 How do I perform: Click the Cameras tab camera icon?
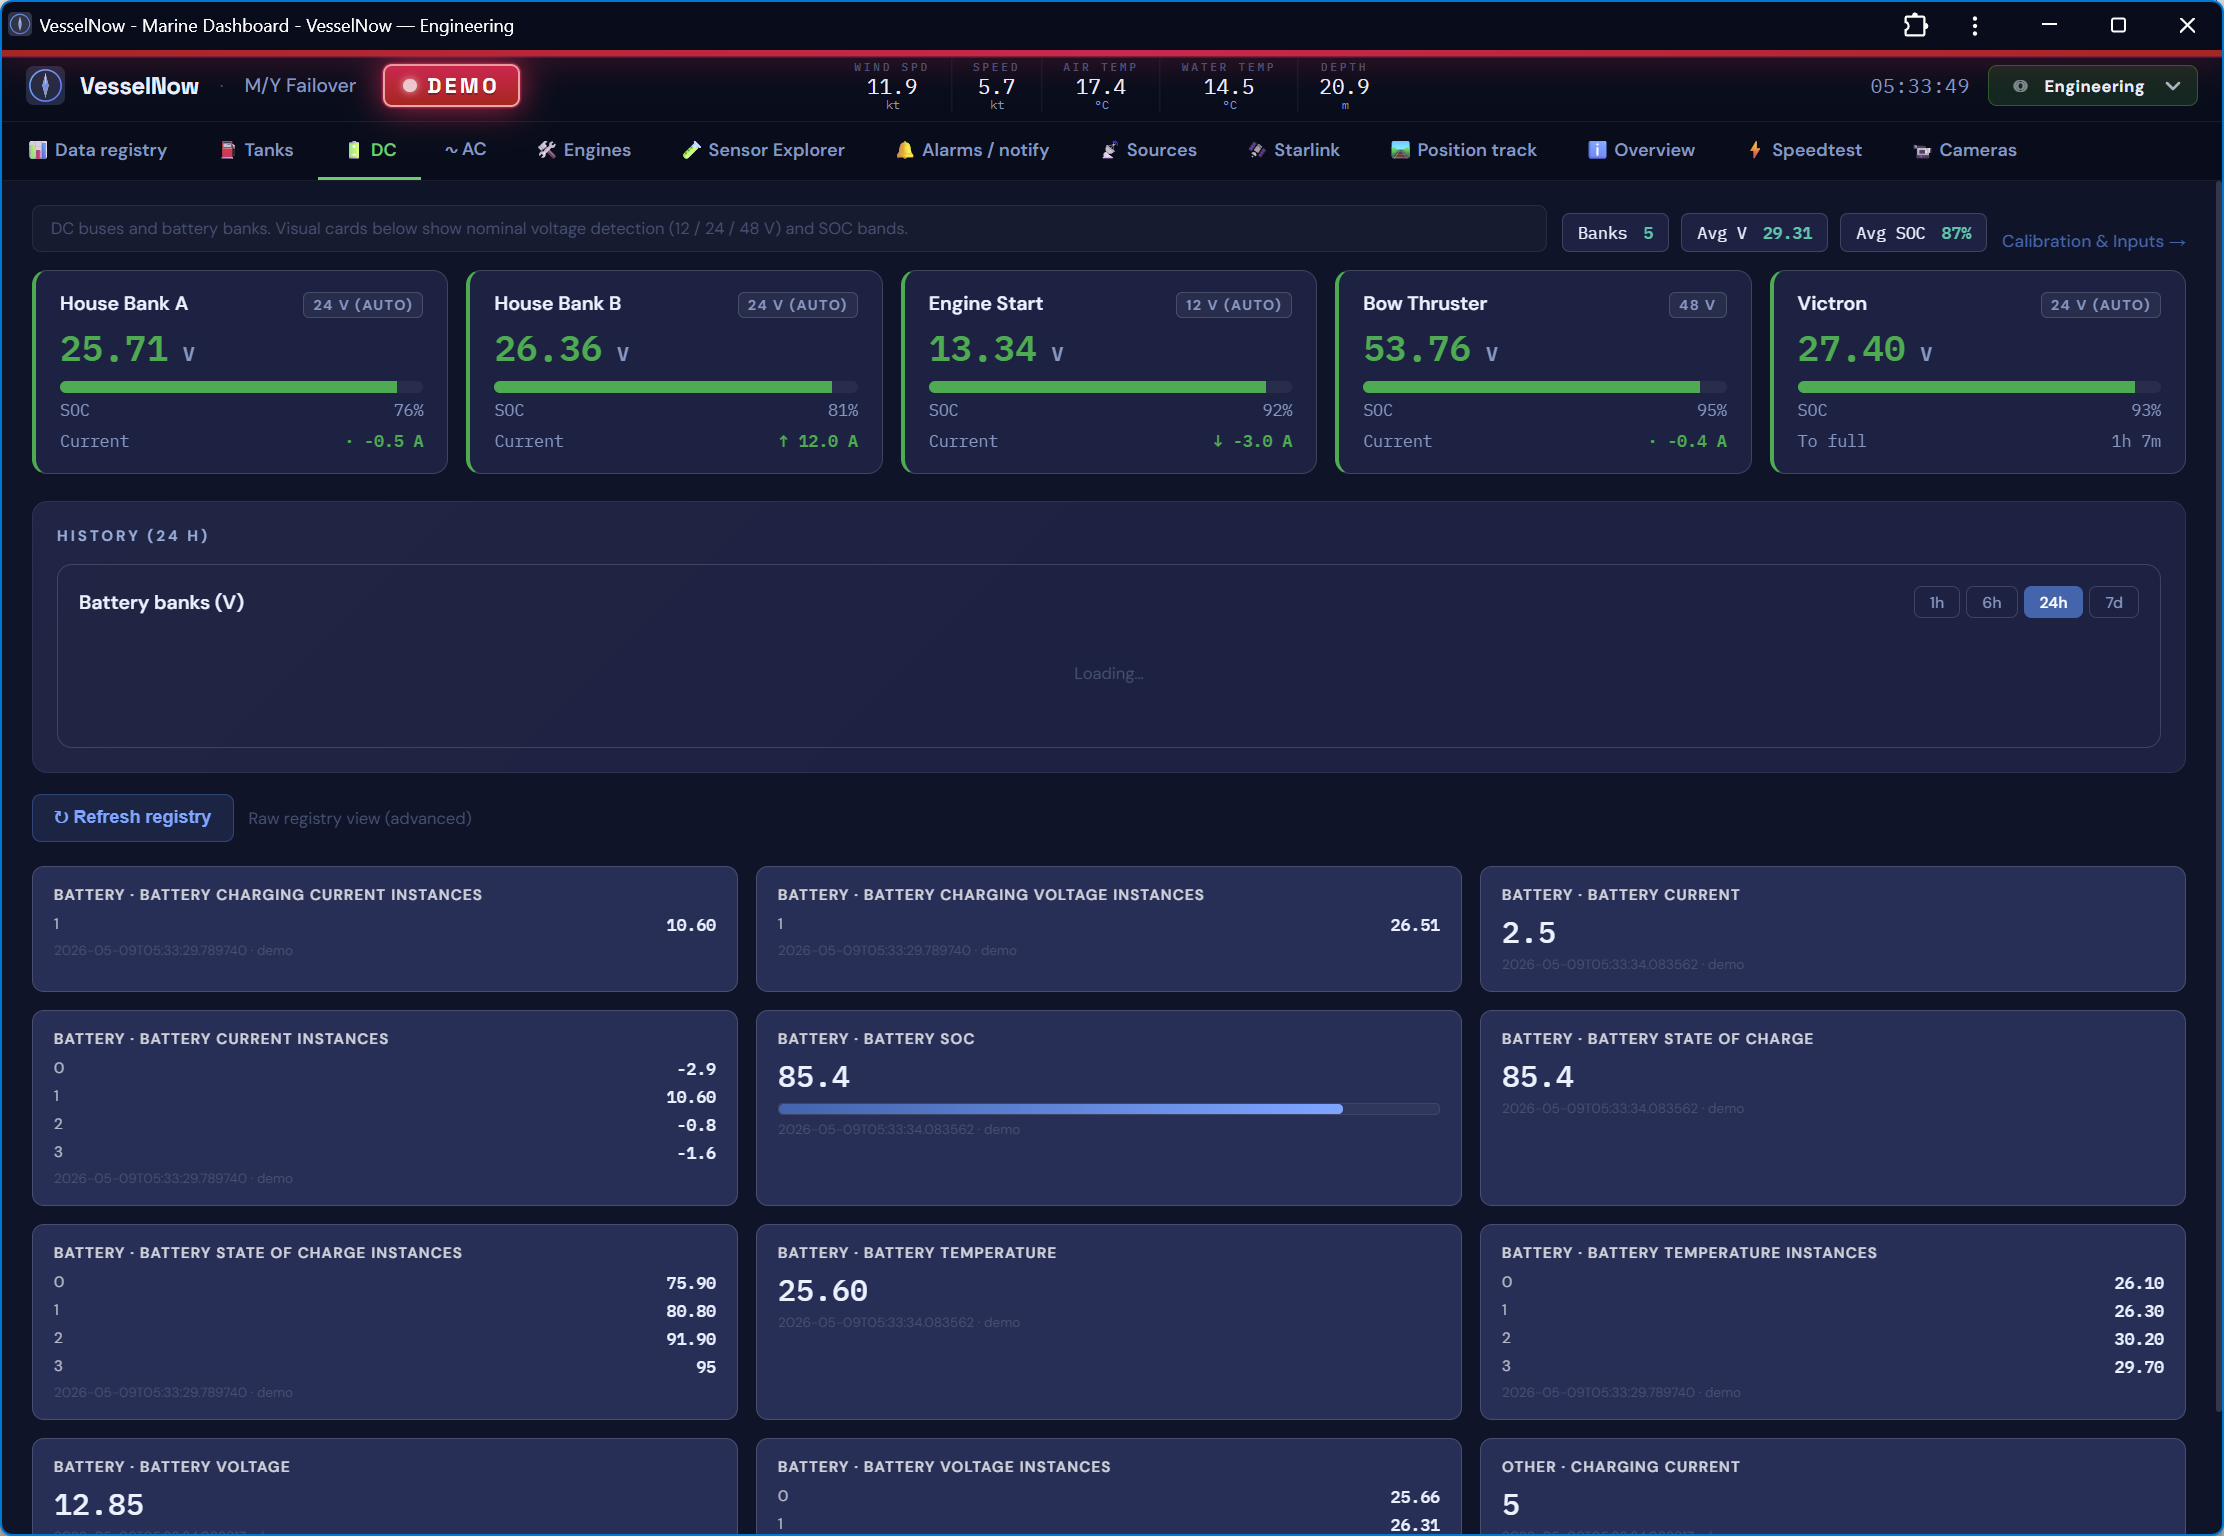(1922, 151)
